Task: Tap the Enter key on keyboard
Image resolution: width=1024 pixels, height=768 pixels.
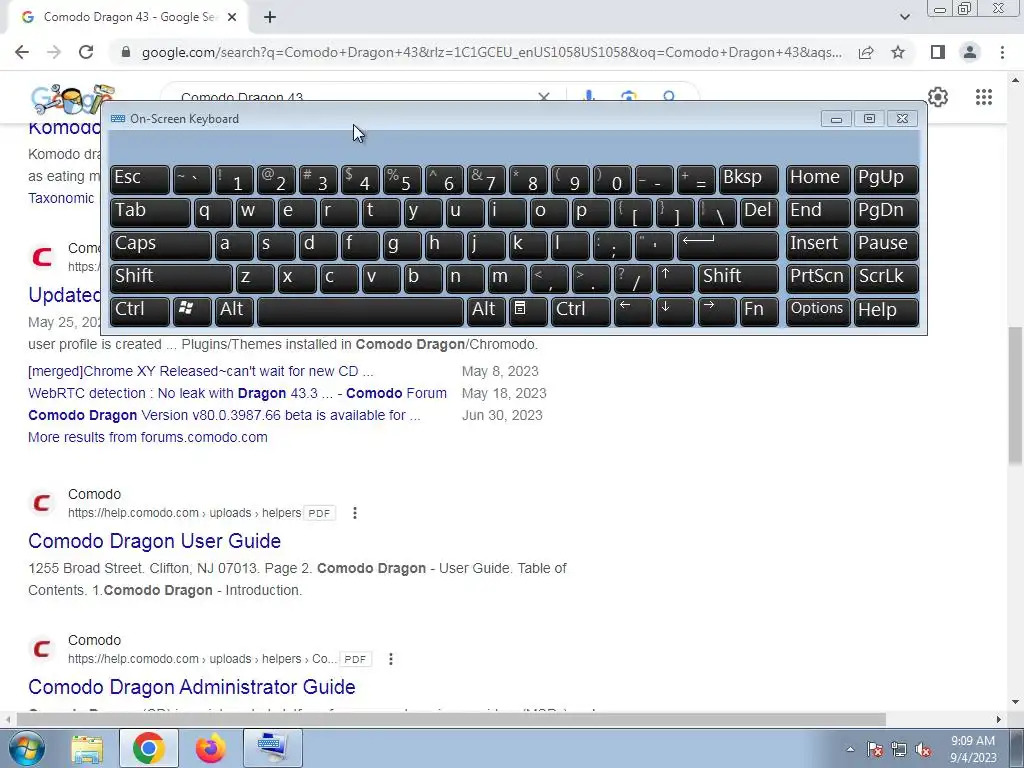Action: point(728,246)
